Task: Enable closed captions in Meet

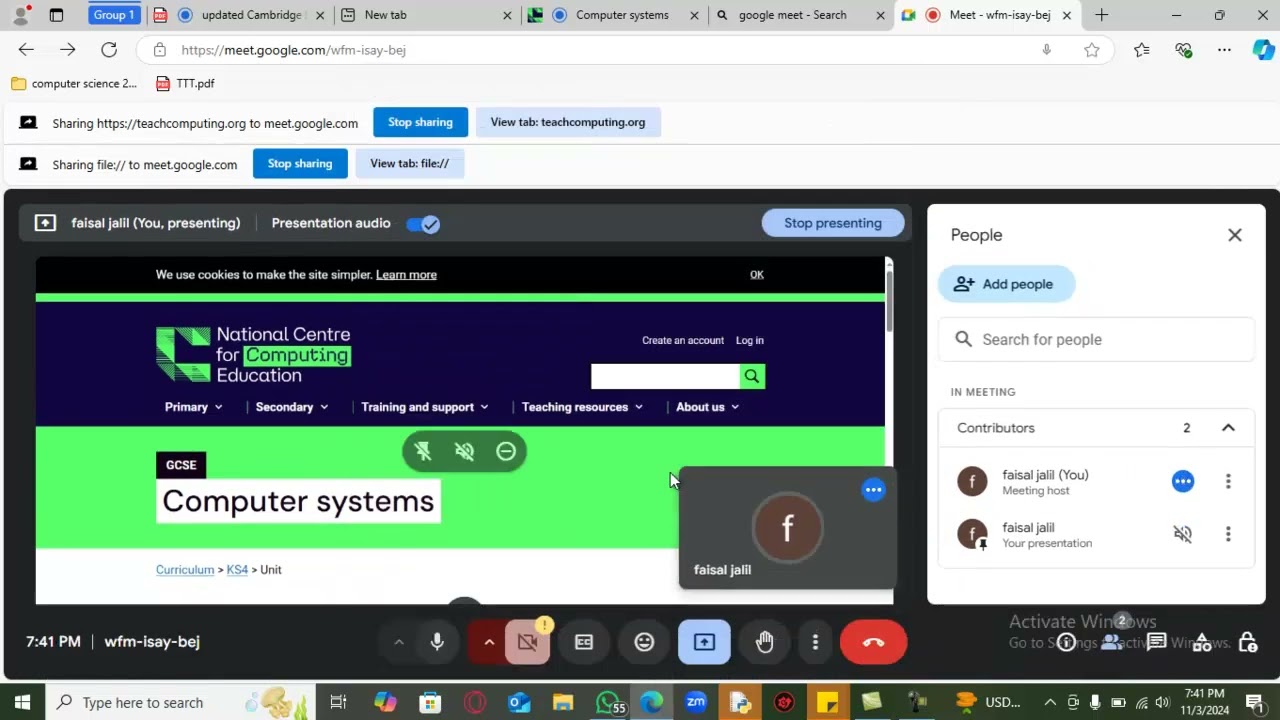Action: point(584,642)
